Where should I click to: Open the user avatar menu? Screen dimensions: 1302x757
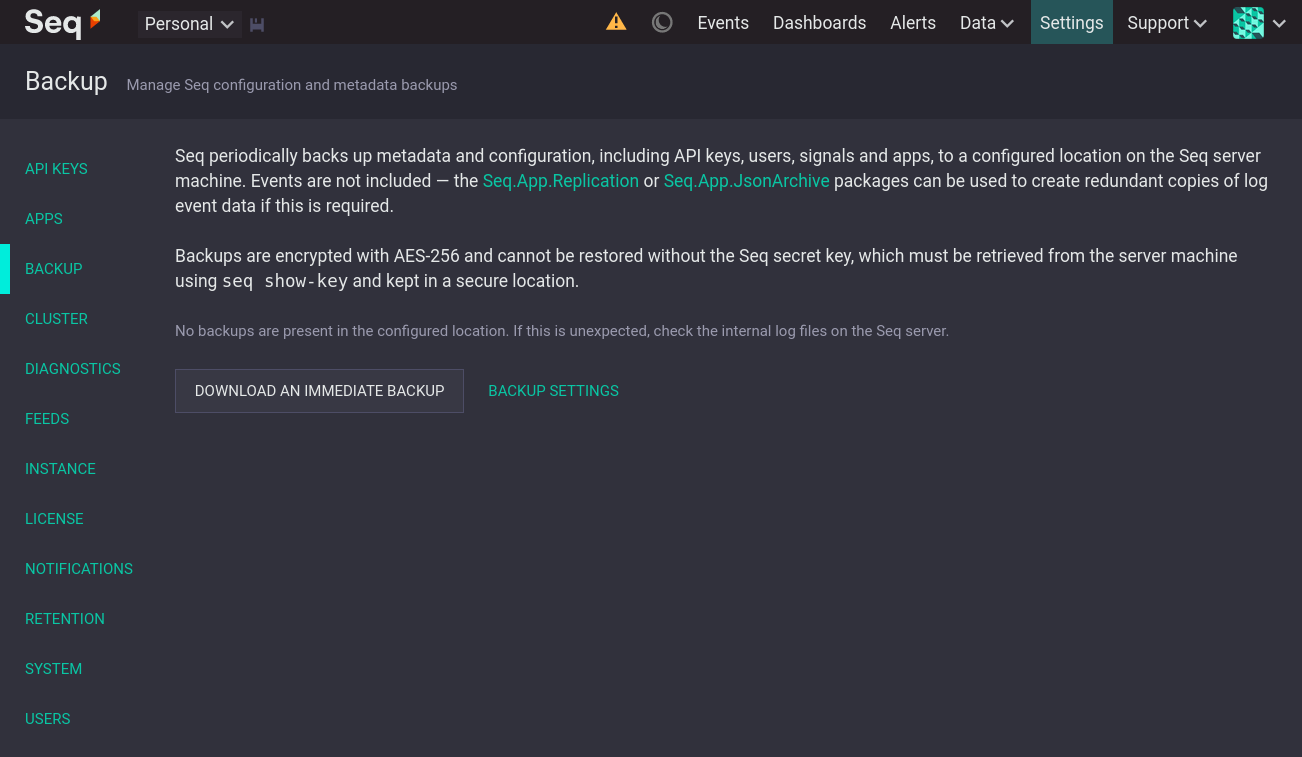click(x=1259, y=23)
